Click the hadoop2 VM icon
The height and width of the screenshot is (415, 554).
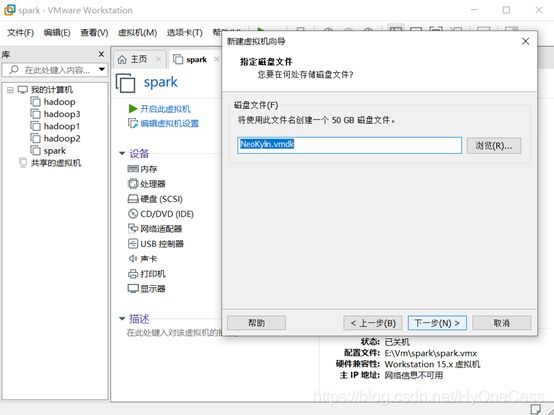35,138
